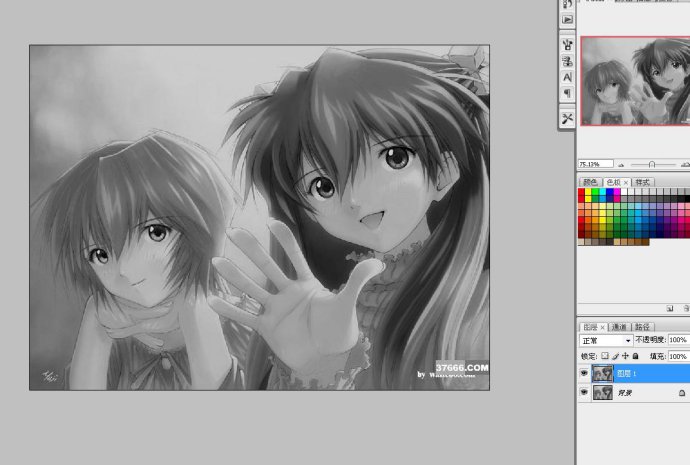Viewport: 690px width, 465px height.
Task: Open the Tool Presets panel icon
Action: click(567, 118)
